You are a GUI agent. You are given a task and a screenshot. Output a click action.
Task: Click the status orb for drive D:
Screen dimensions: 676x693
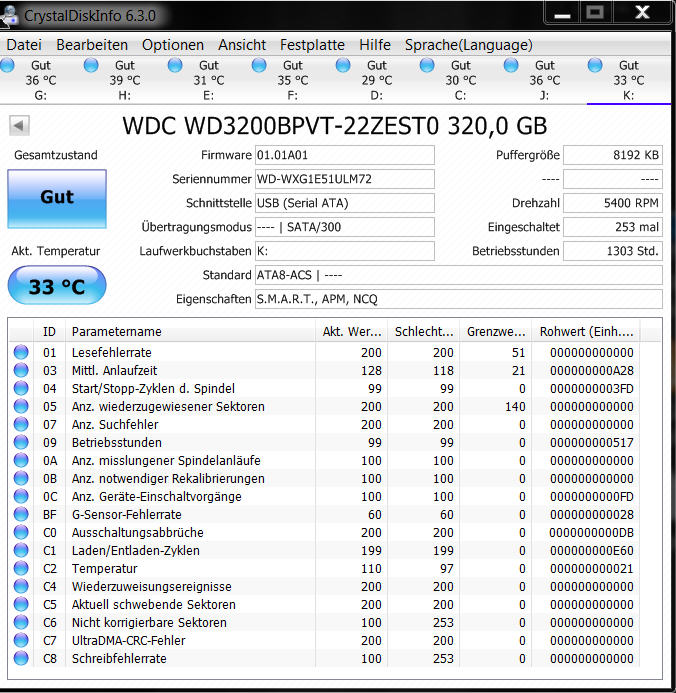[343, 65]
